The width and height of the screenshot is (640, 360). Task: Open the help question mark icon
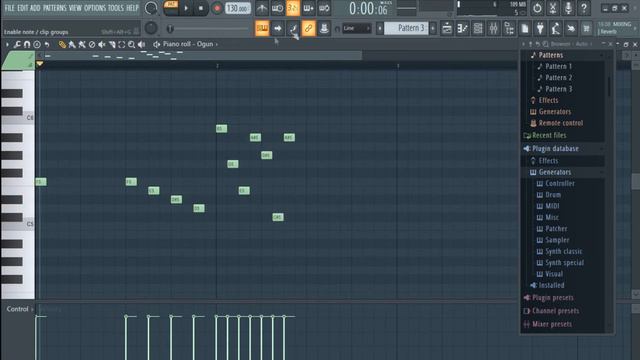pyautogui.click(x=584, y=8)
